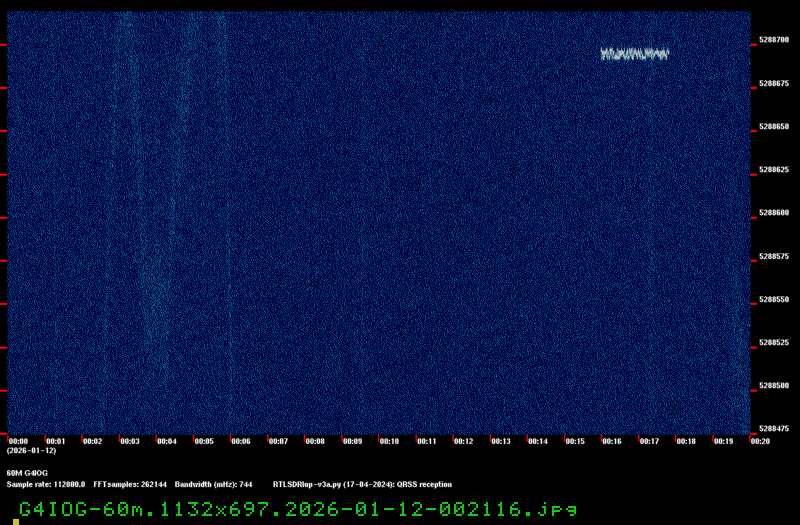This screenshot has height=525, width=800.
Task: Select the 5288525 frequency label
Action: [774, 342]
